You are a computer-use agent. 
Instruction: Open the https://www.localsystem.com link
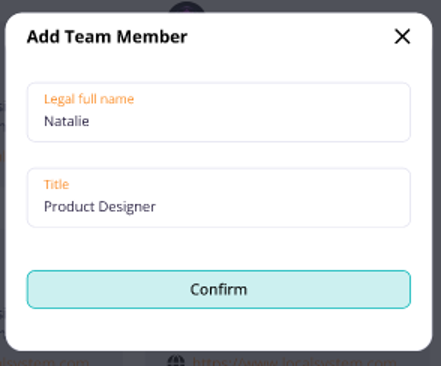[294, 362]
